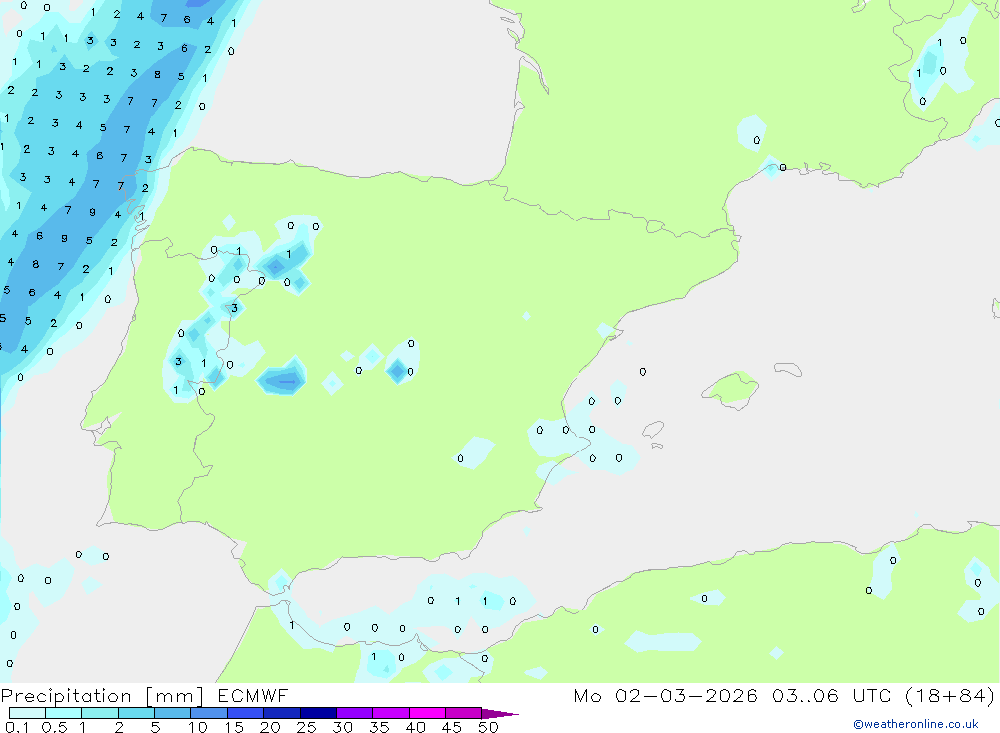This screenshot has height=733, width=1000.
Task: Click the 5–10 mm legend swatch
Action: point(173,713)
